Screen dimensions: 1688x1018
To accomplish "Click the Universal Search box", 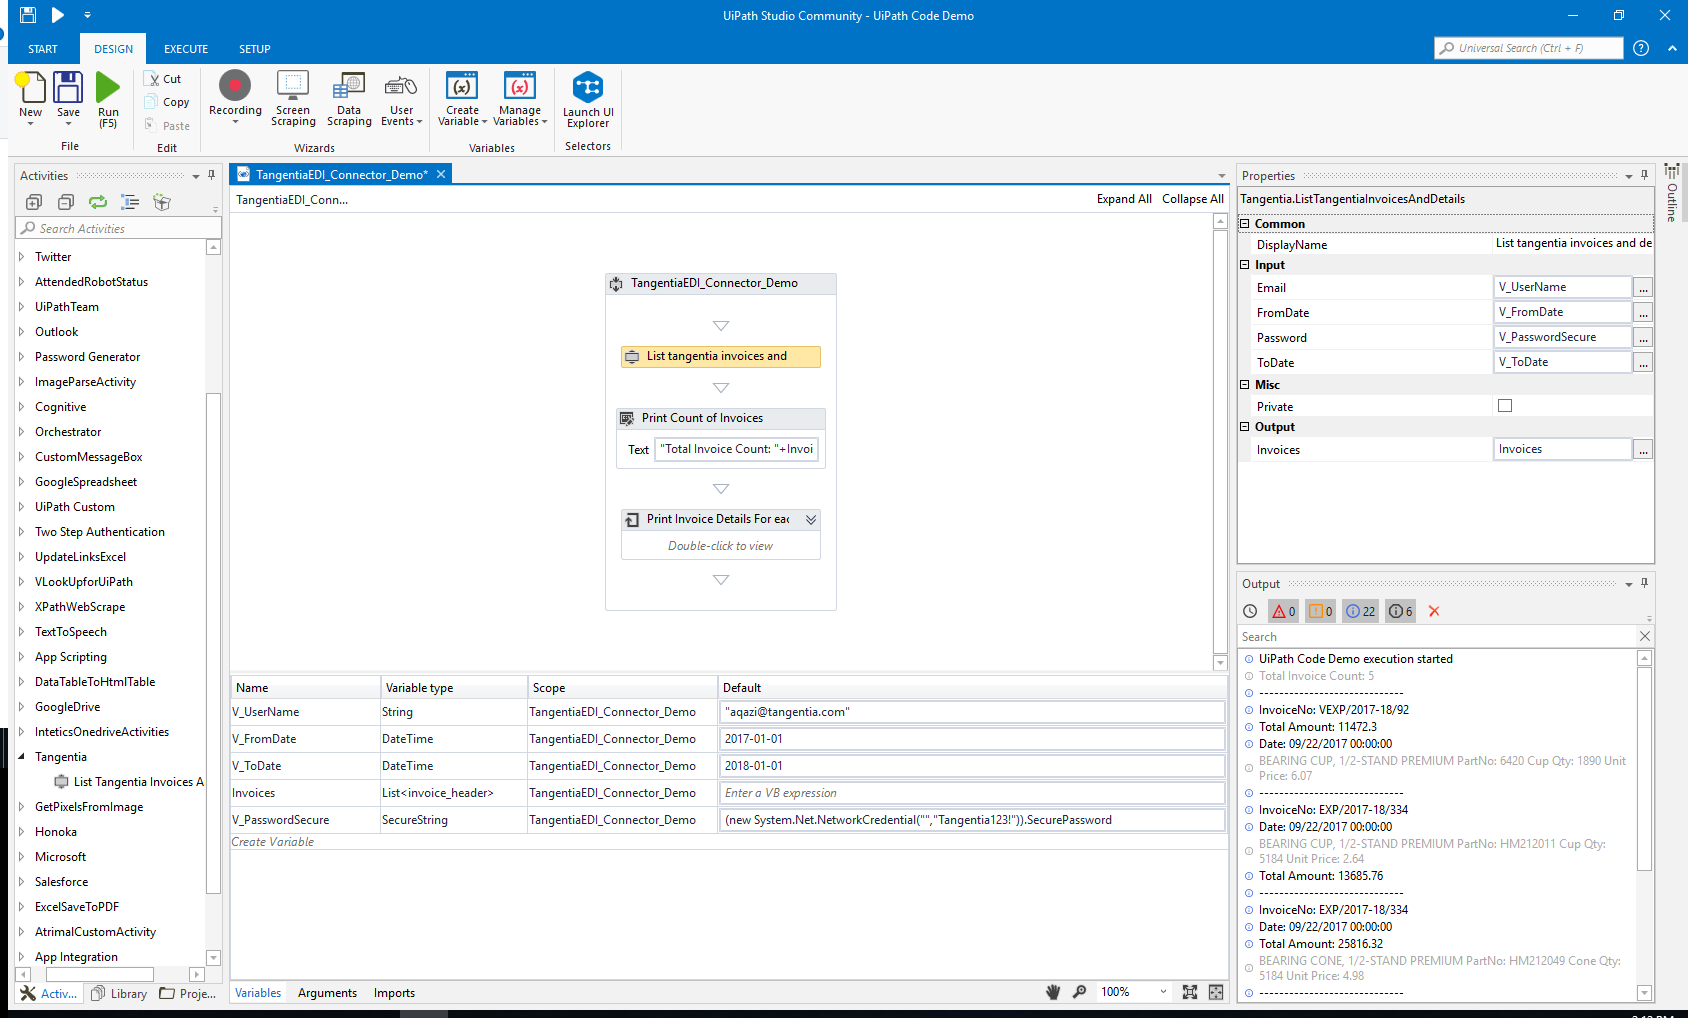I will point(1528,48).
